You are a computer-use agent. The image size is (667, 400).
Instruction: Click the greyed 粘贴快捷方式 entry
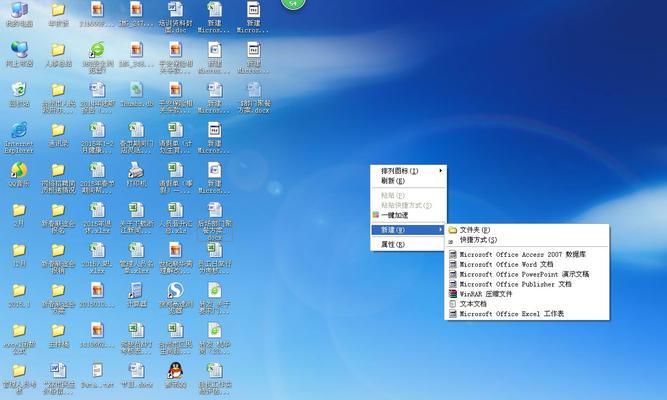(x=408, y=205)
